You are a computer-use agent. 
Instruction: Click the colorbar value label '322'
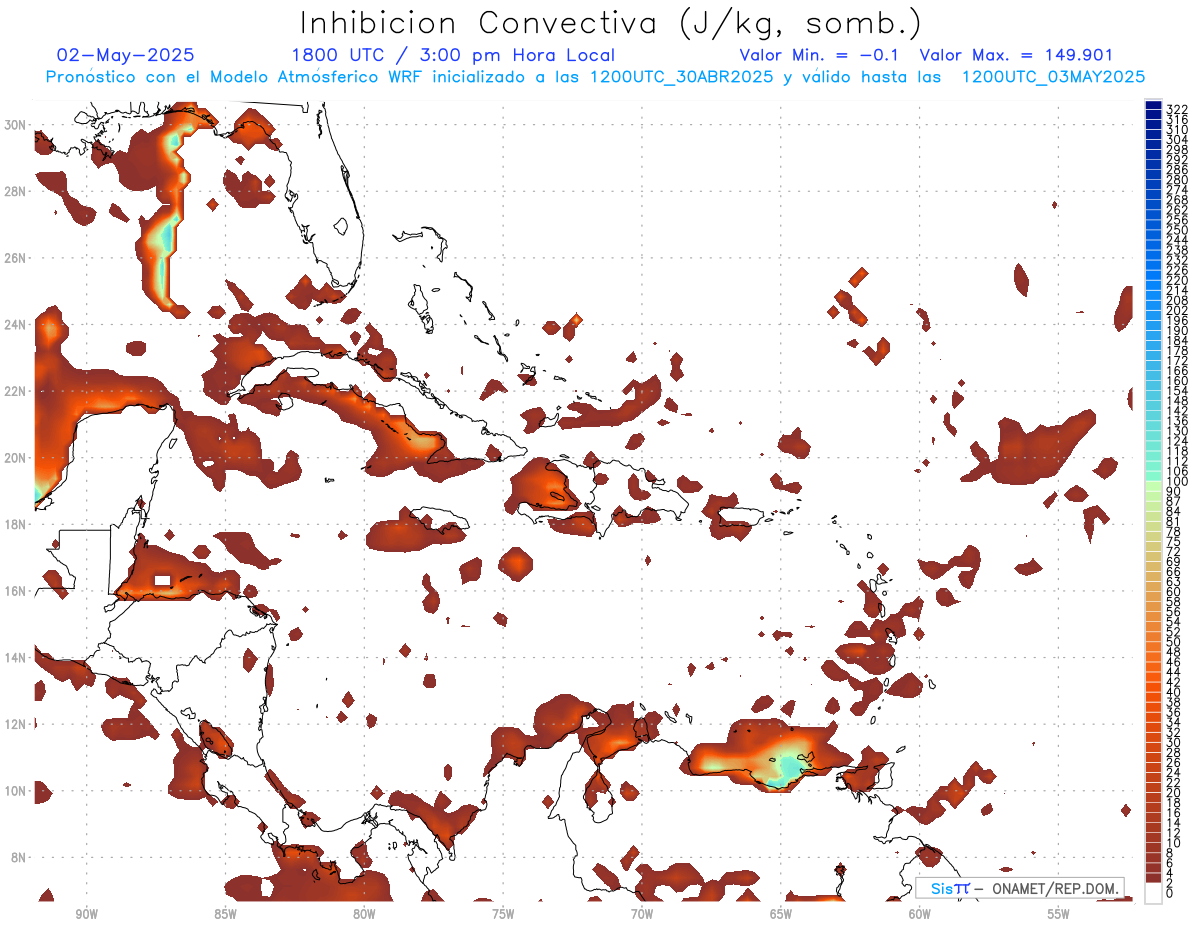click(1176, 109)
